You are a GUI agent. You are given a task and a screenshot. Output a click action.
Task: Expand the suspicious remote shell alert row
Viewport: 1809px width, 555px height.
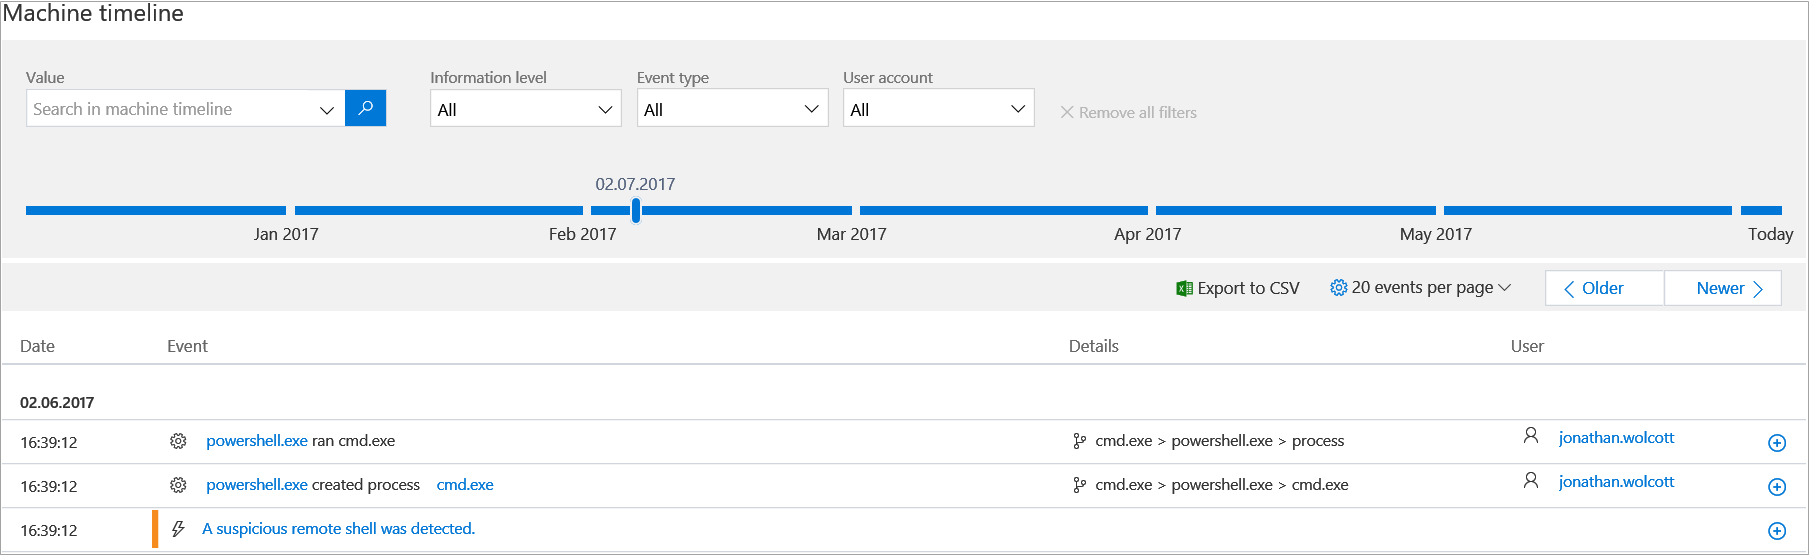(x=1776, y=531)
